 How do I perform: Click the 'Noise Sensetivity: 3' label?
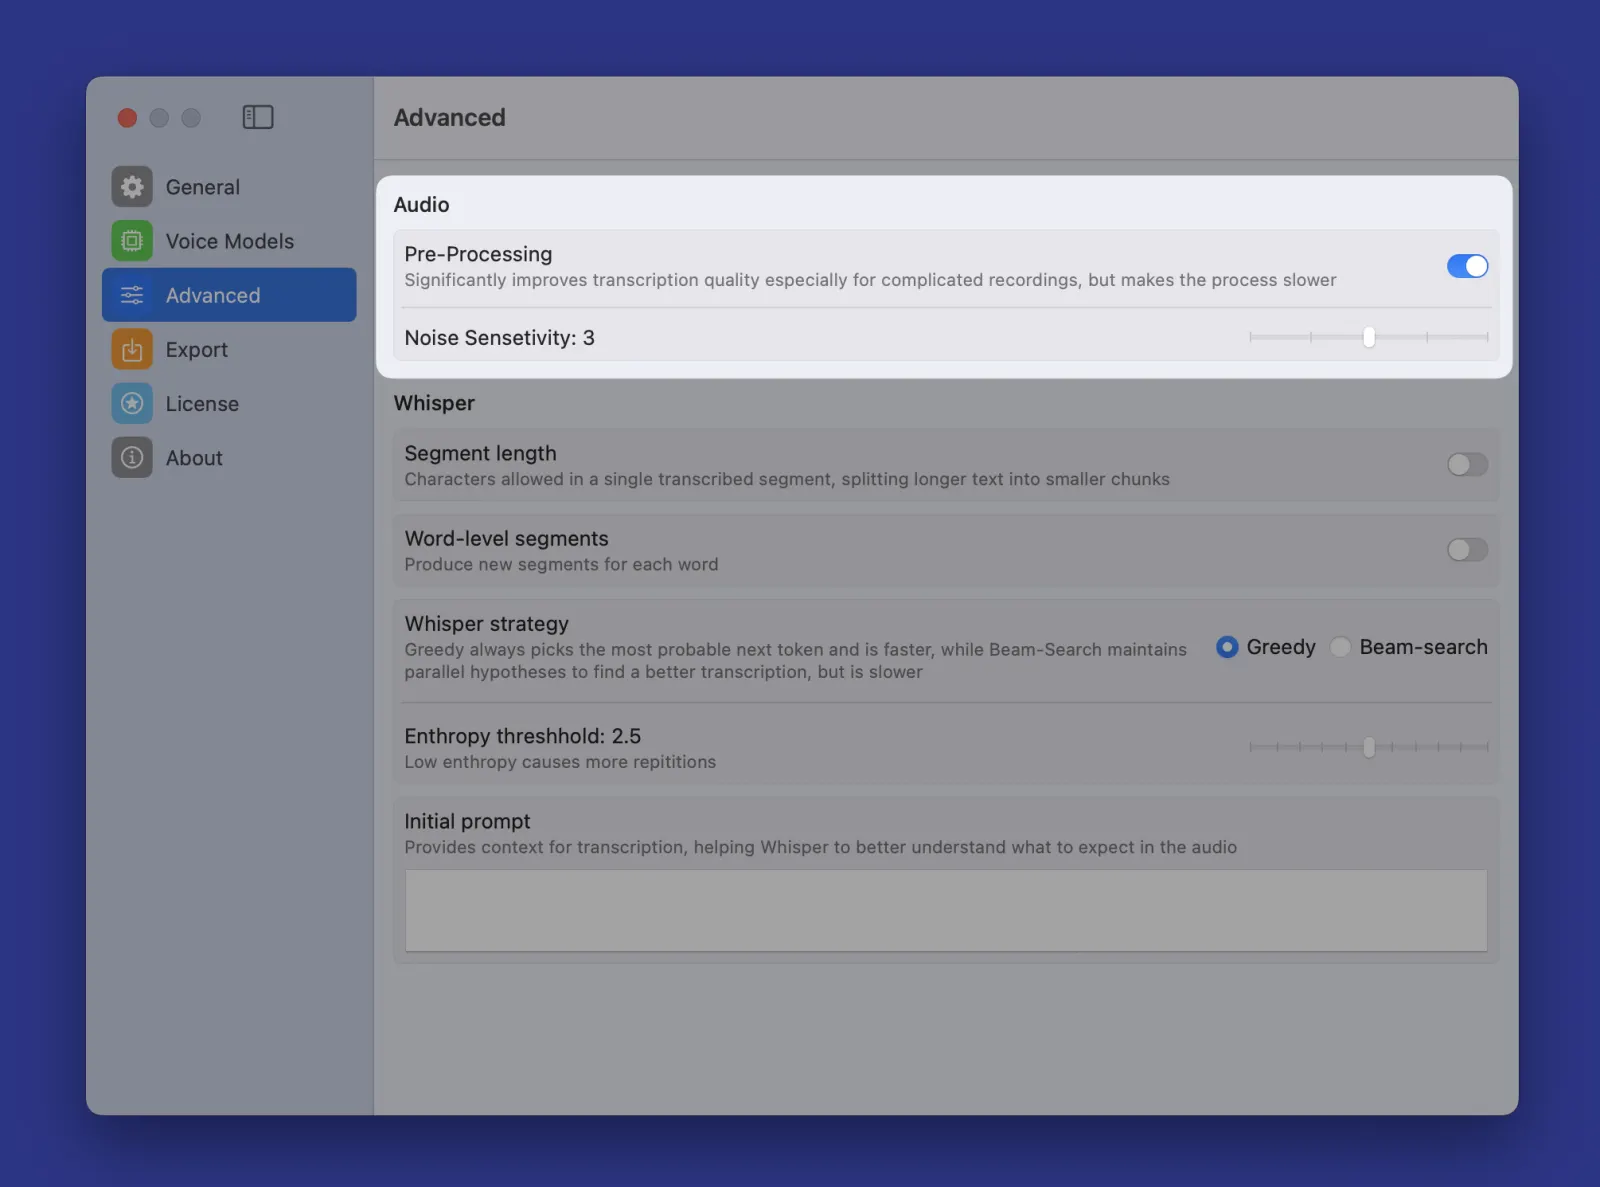tap(500, 338)
